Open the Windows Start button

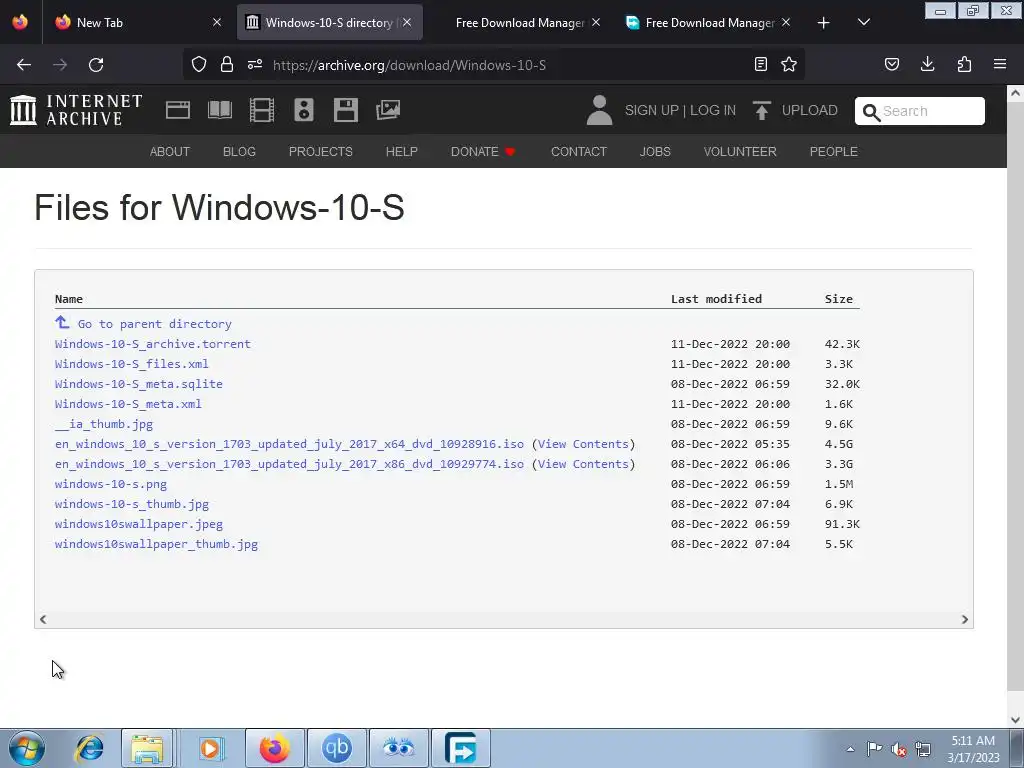point(26,748)
